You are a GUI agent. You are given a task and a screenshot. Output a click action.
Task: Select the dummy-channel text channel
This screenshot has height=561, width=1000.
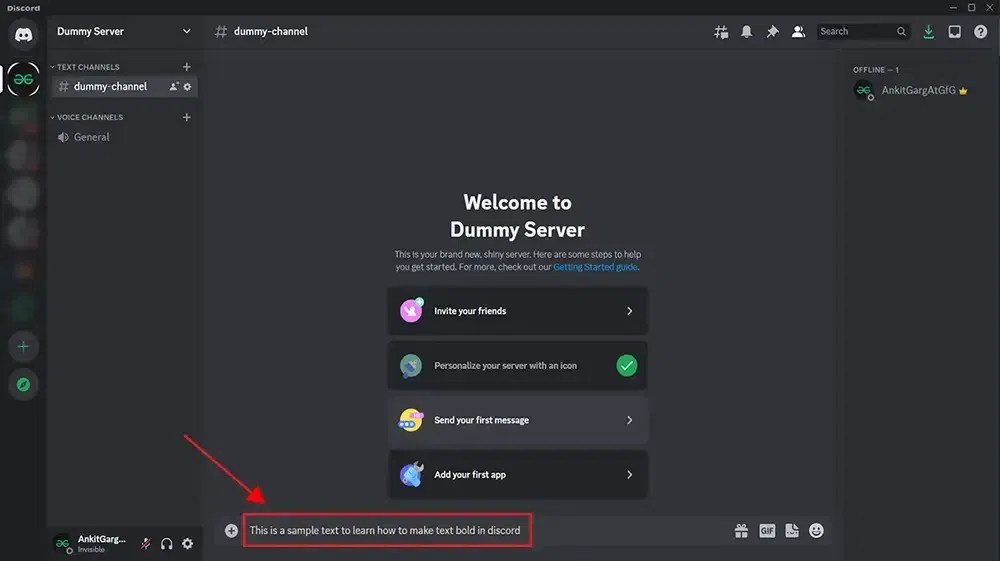click(x=124, y=87)
